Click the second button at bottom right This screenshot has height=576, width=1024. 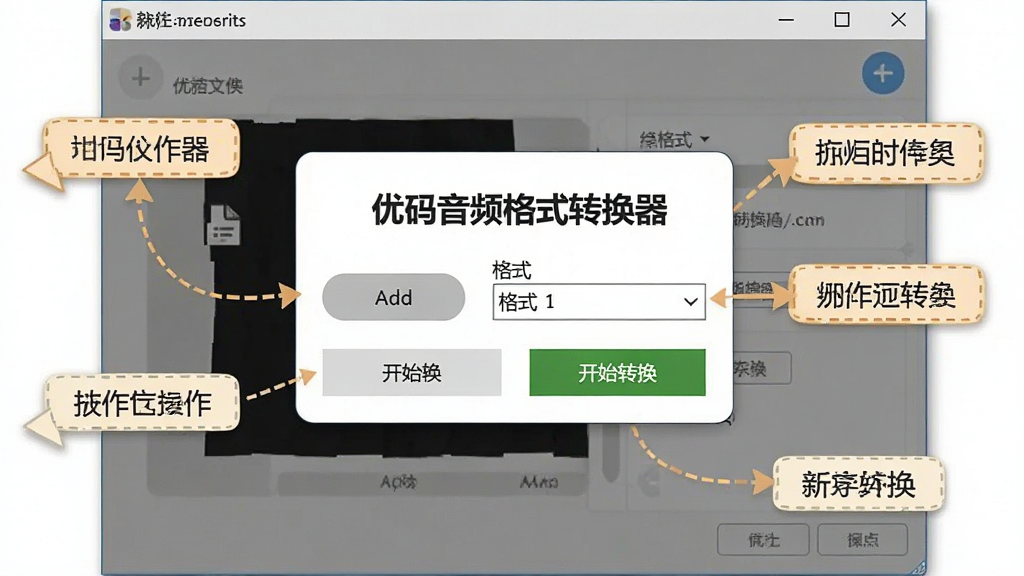pos(863,539)
